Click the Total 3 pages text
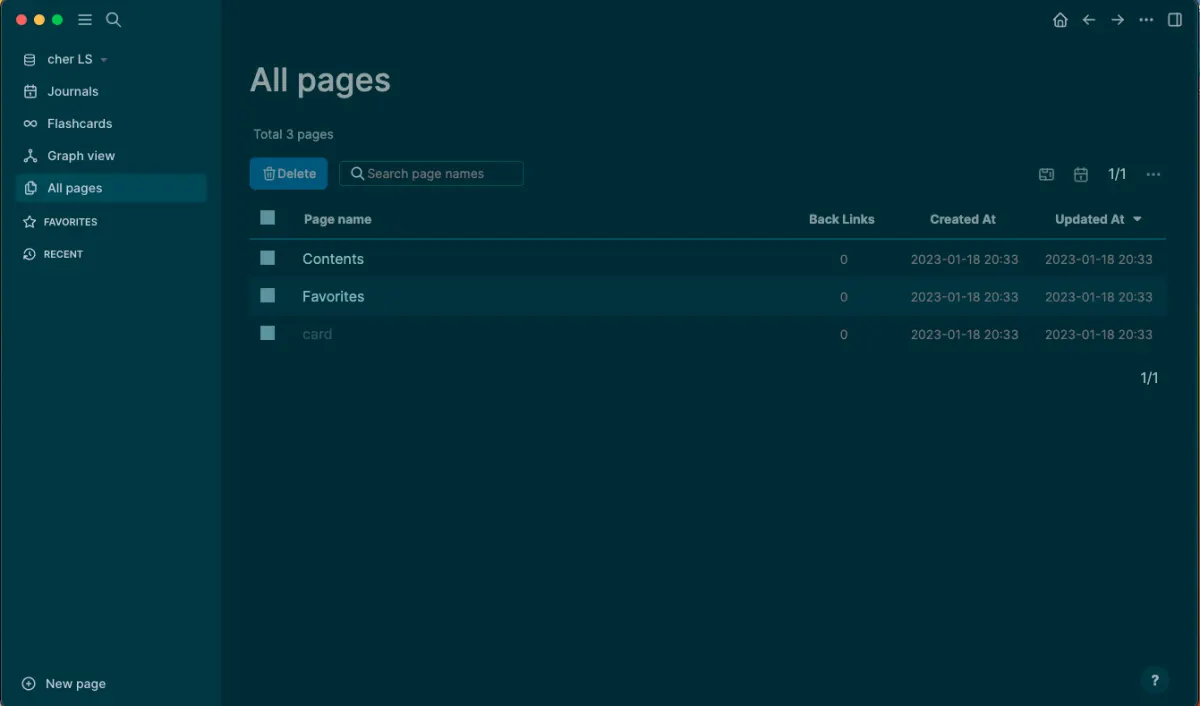Image resolution: width=1200 pixels, height=706 pixels. click(x=293, y=134)
